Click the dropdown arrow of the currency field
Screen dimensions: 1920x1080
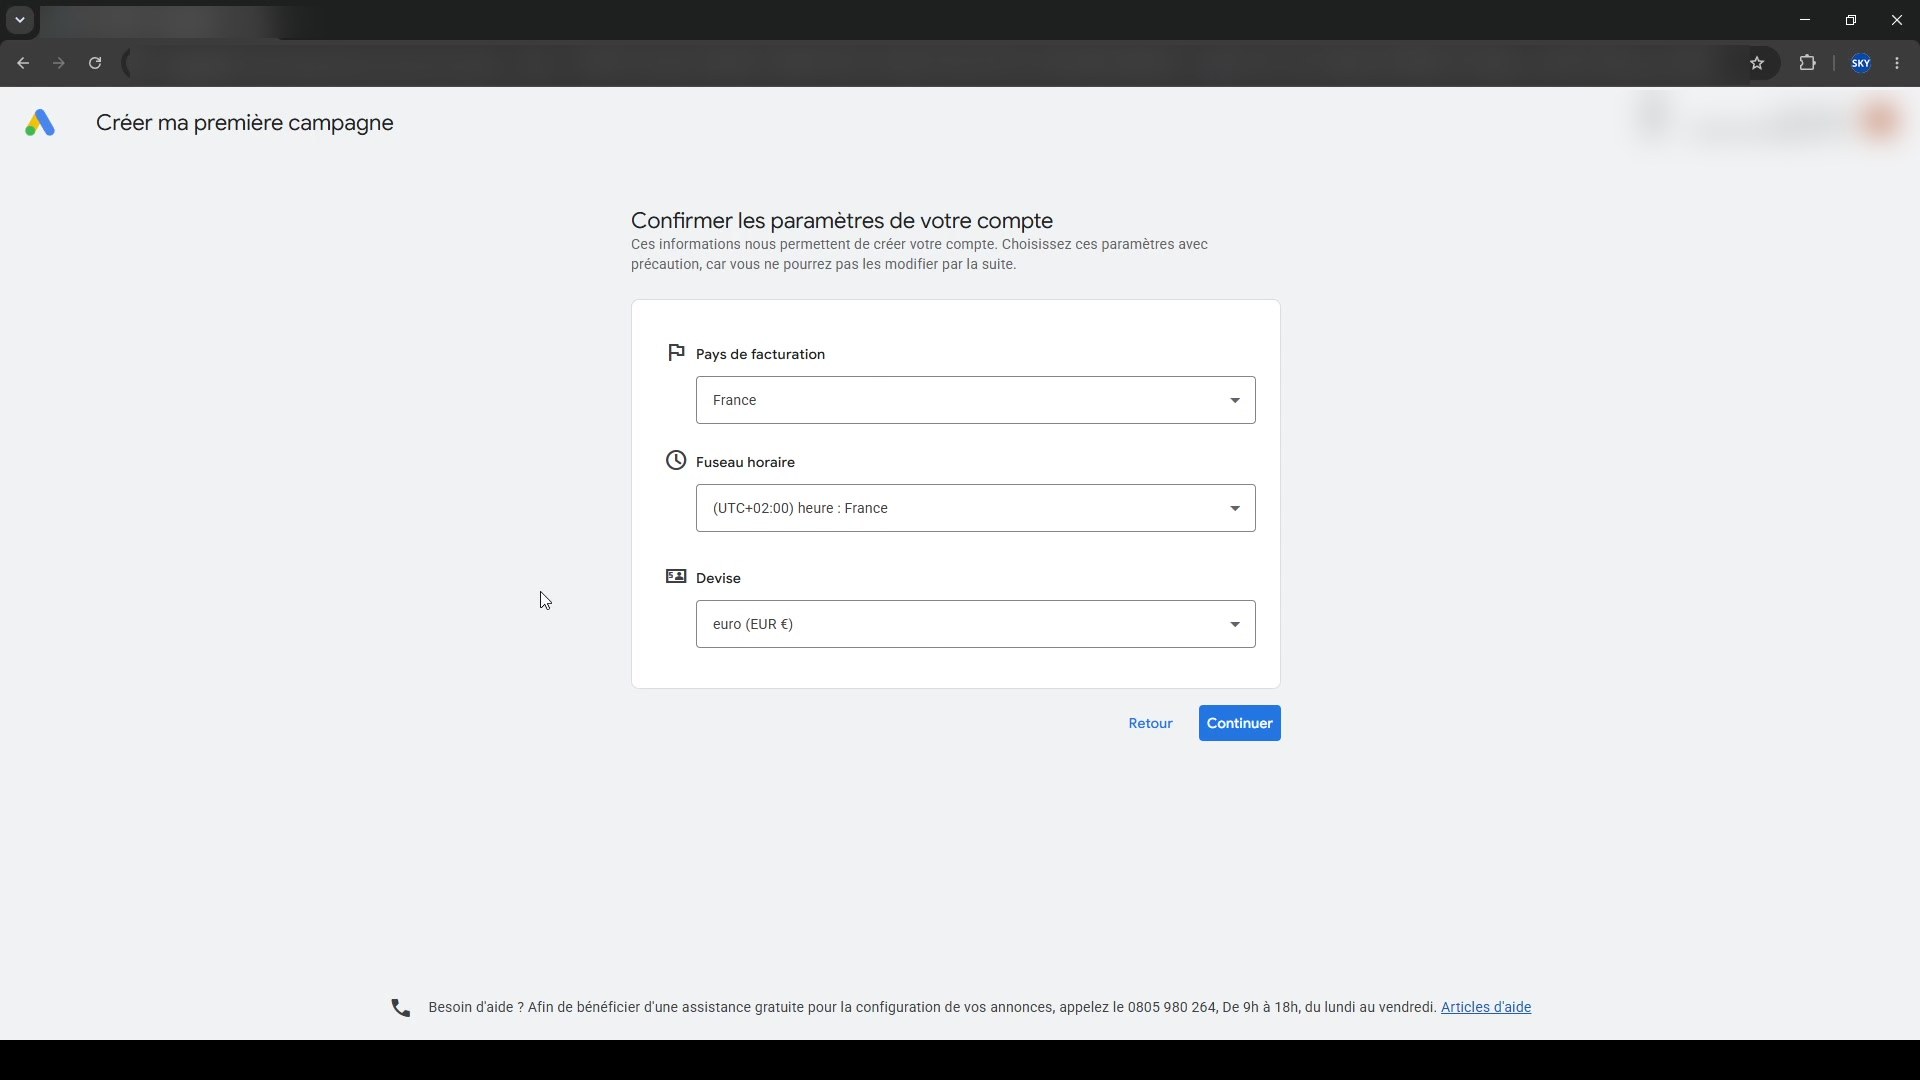click(1235, 625)
